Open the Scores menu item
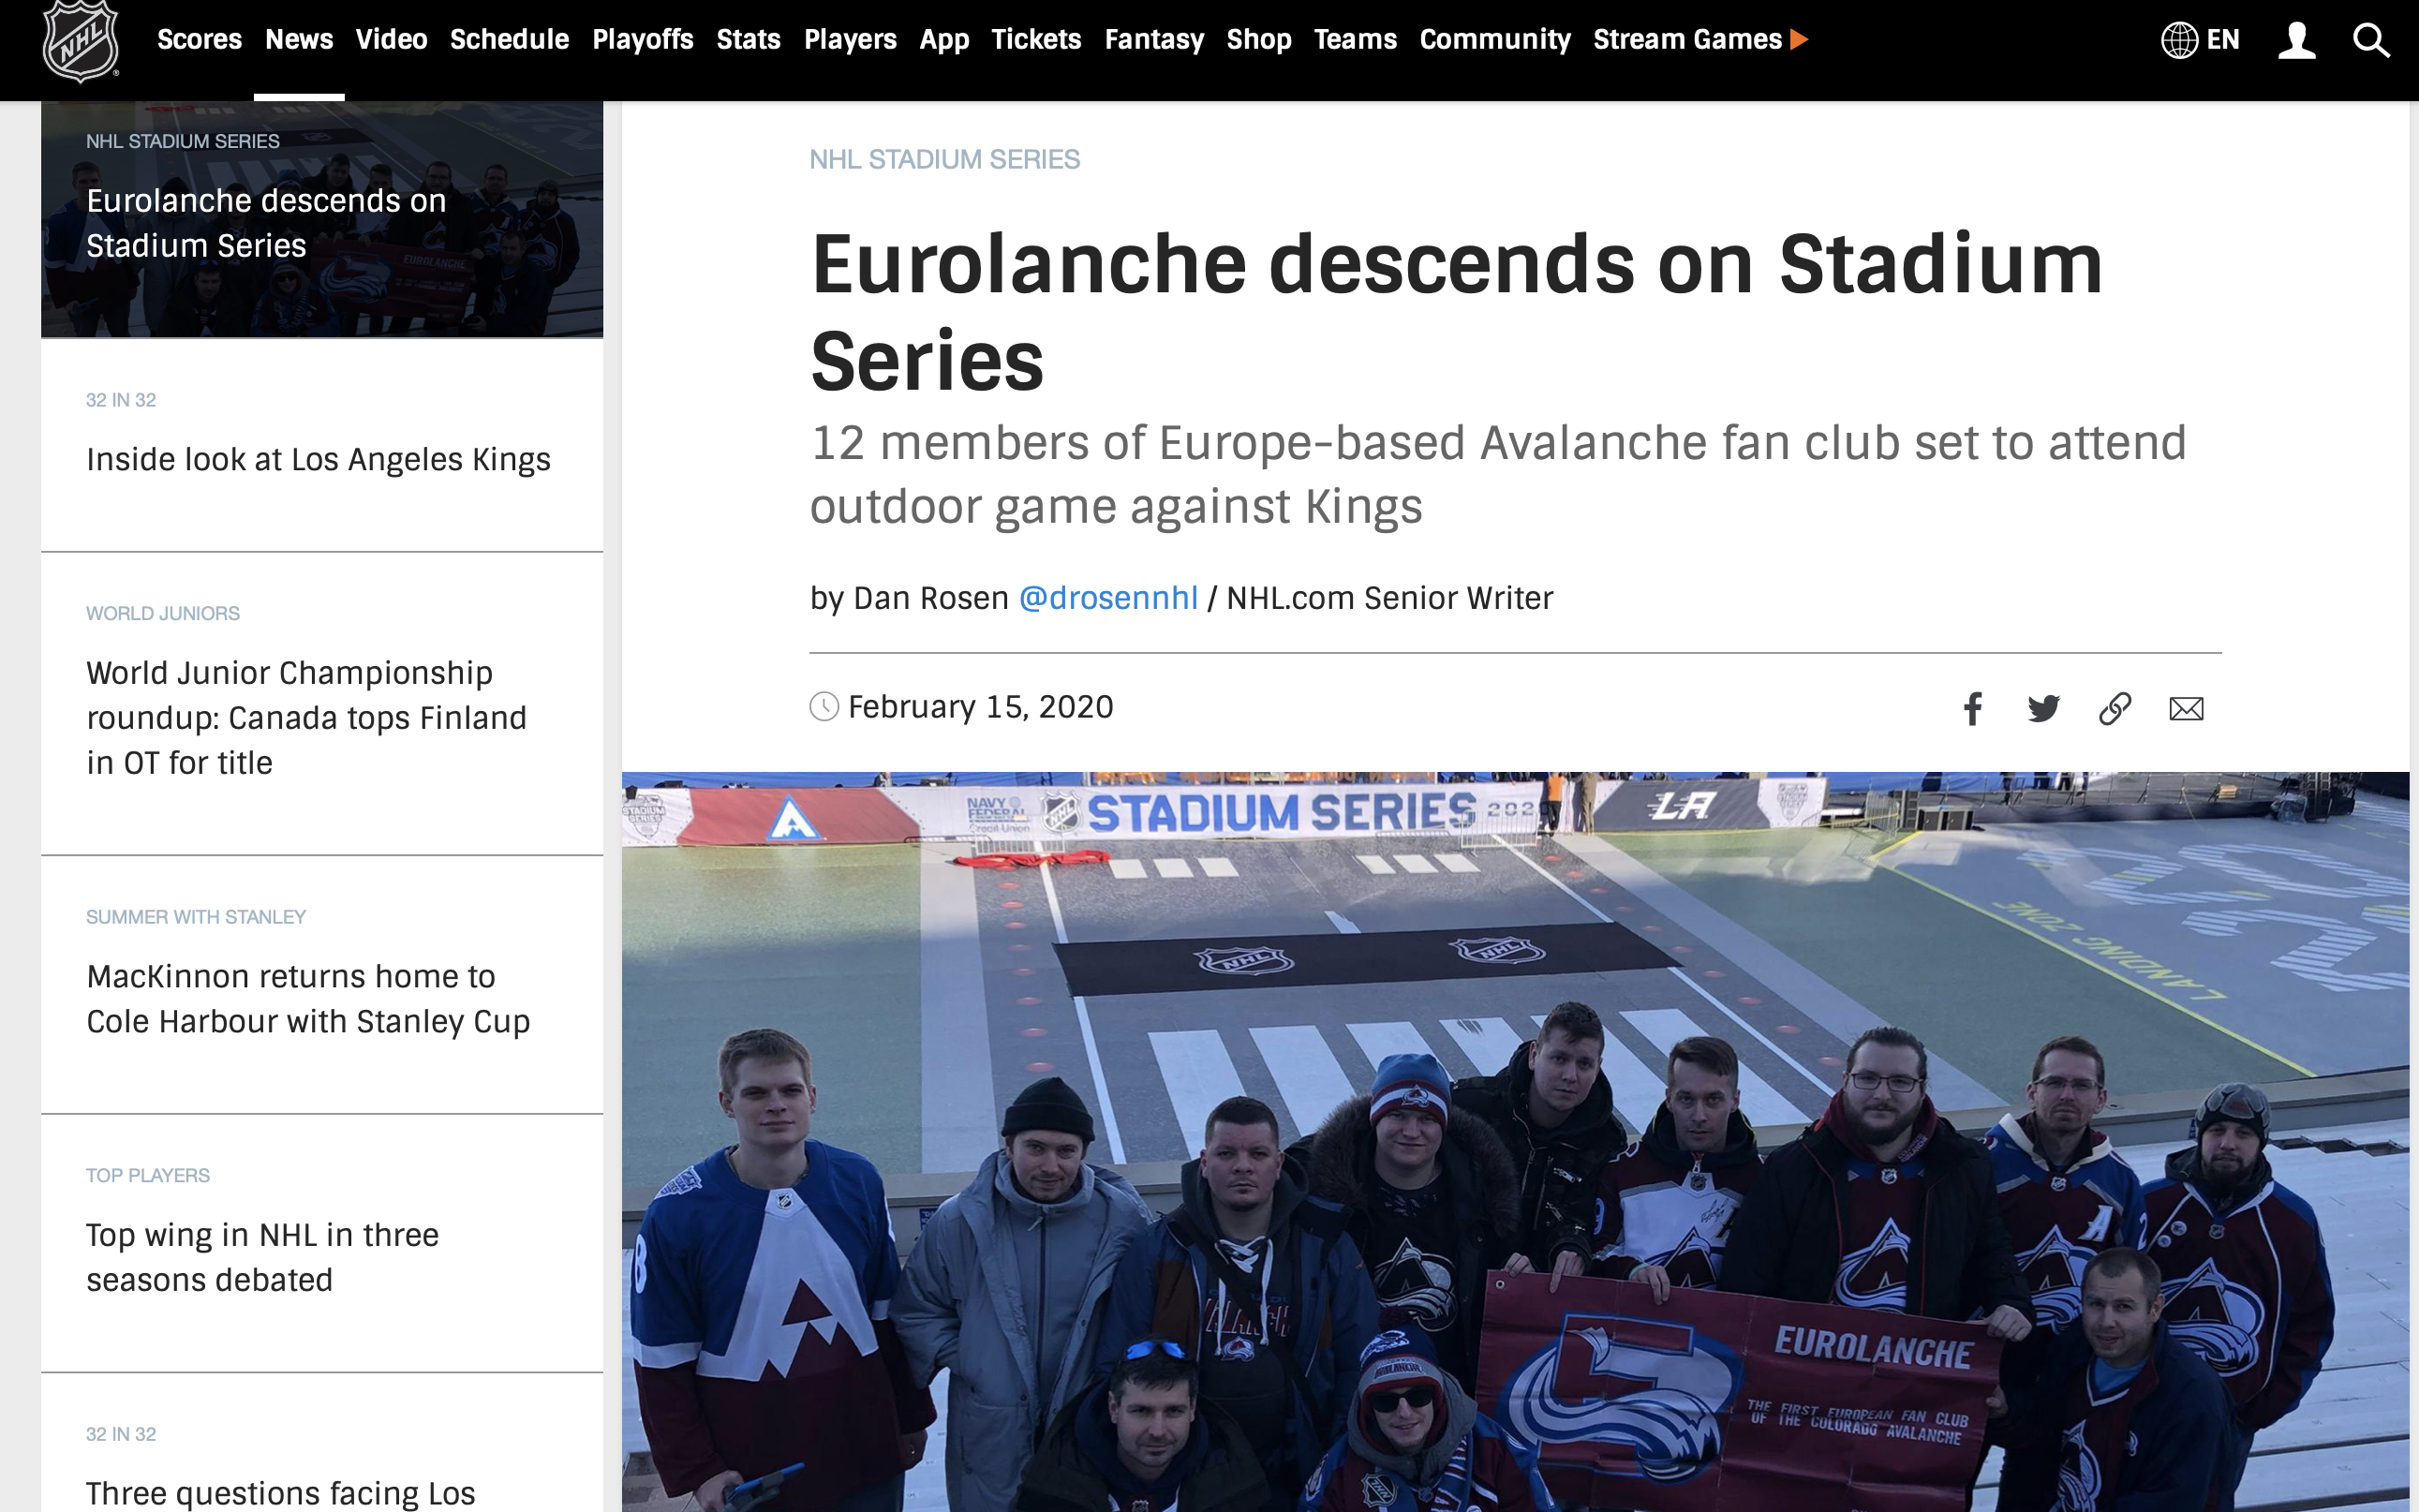2419x1512 pixels. point(199,40)
